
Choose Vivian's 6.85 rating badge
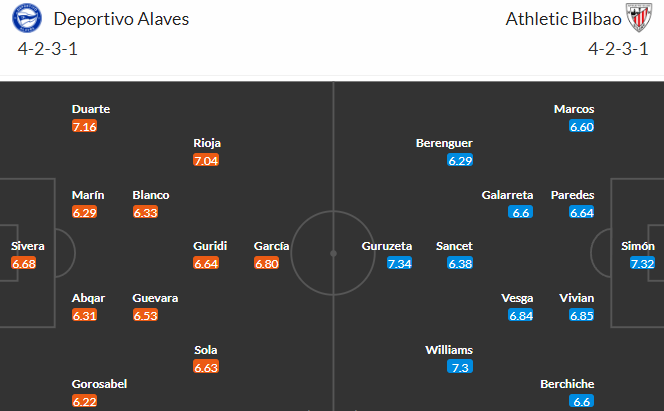(x=581, y=315)
